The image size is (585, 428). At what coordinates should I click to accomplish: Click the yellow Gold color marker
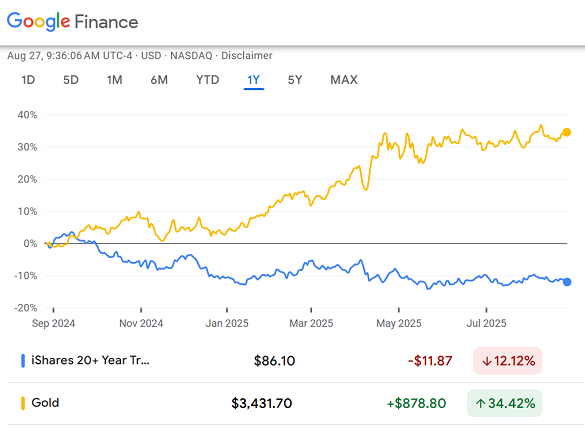pos(23,403)
